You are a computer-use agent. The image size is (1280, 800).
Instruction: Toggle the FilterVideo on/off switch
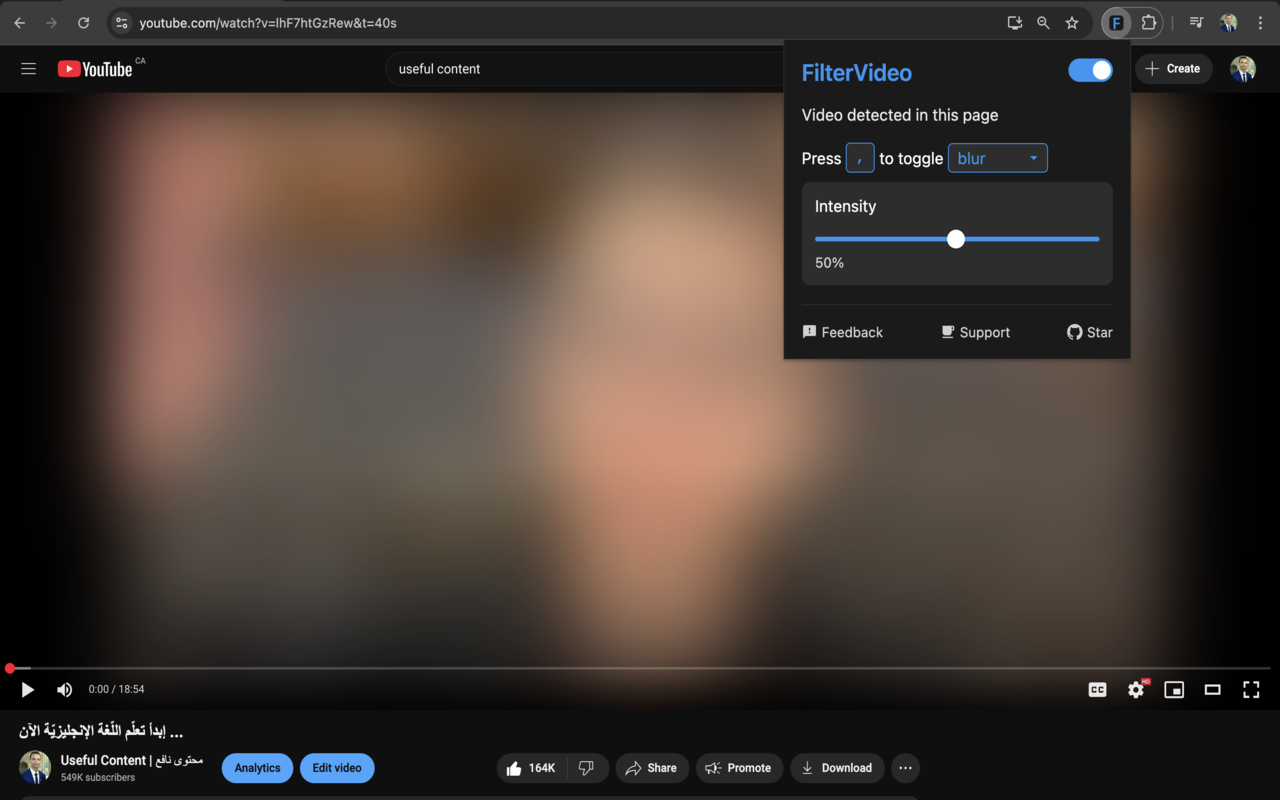point(1090,70)
